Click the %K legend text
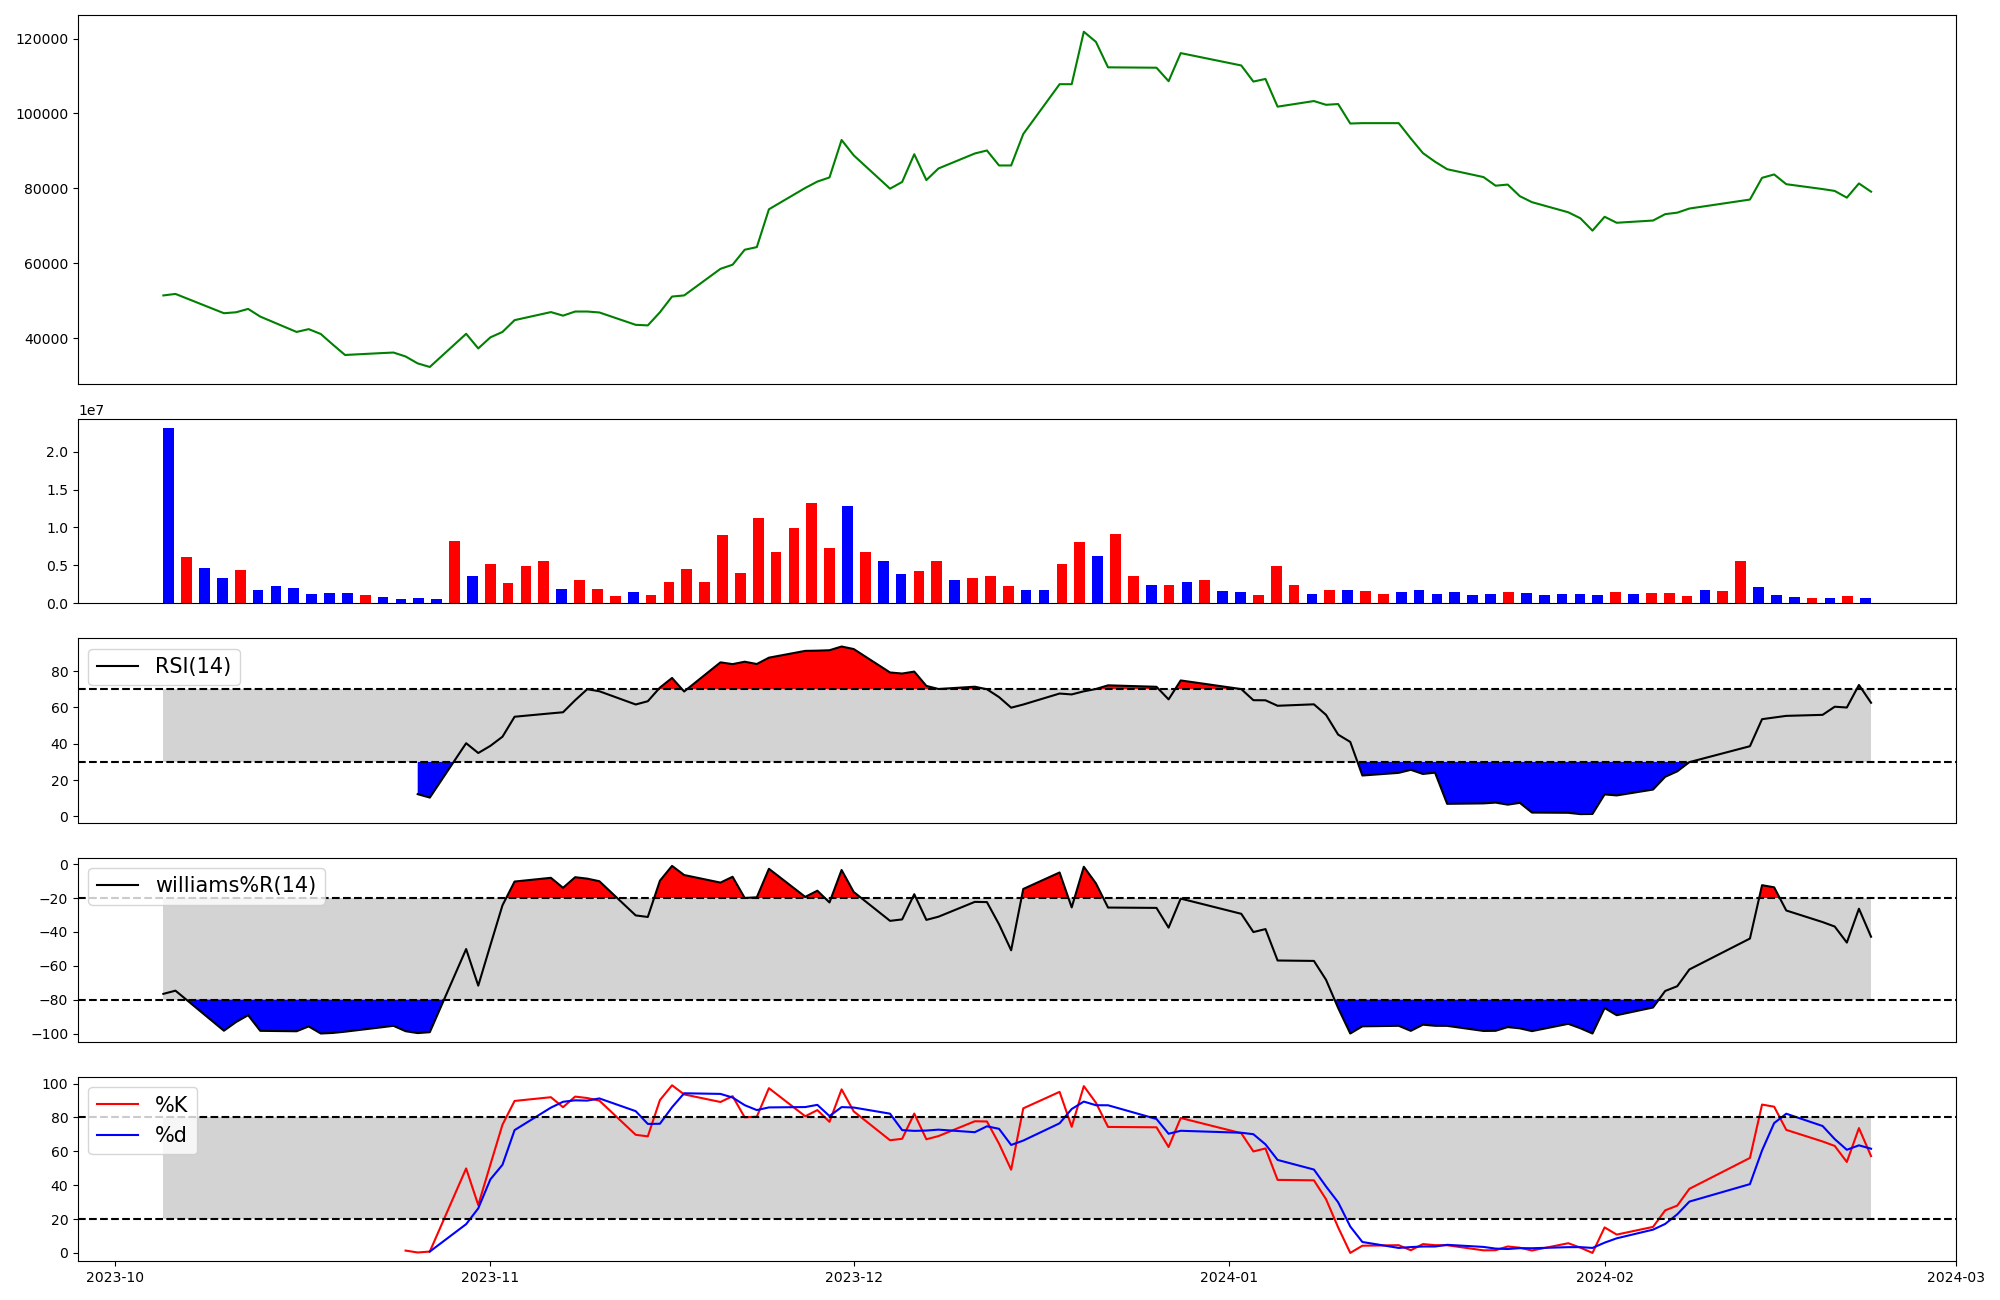This screenshot has height=1300, width=2000. click(171, 1104)
